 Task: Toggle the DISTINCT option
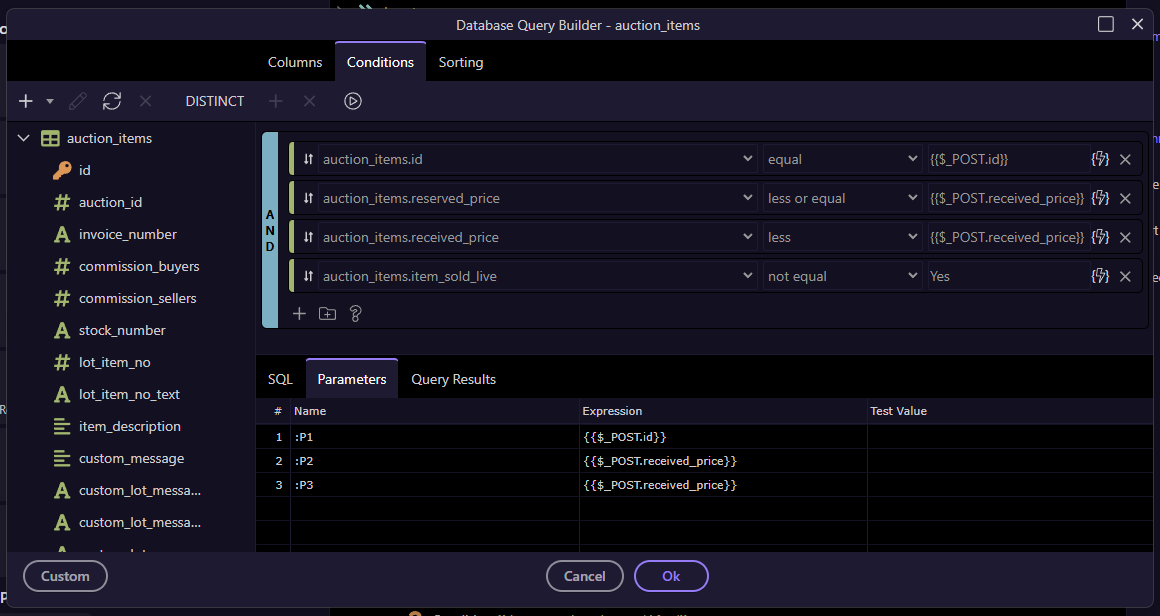[215, 101]
